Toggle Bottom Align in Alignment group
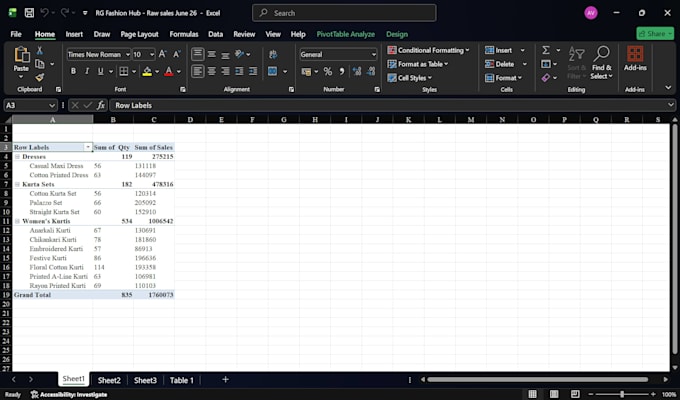Screen dimensions: 680x400 (x=226, y=54)
